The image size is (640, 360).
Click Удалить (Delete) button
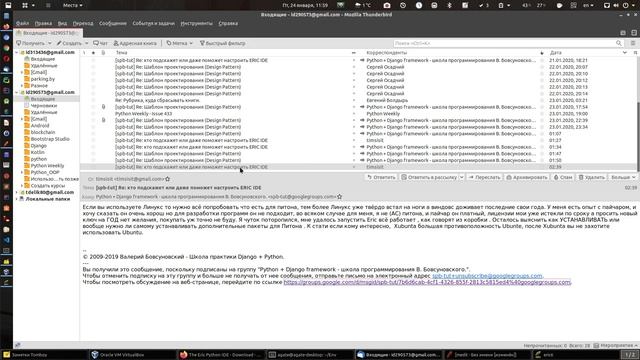tap(591, 177)
